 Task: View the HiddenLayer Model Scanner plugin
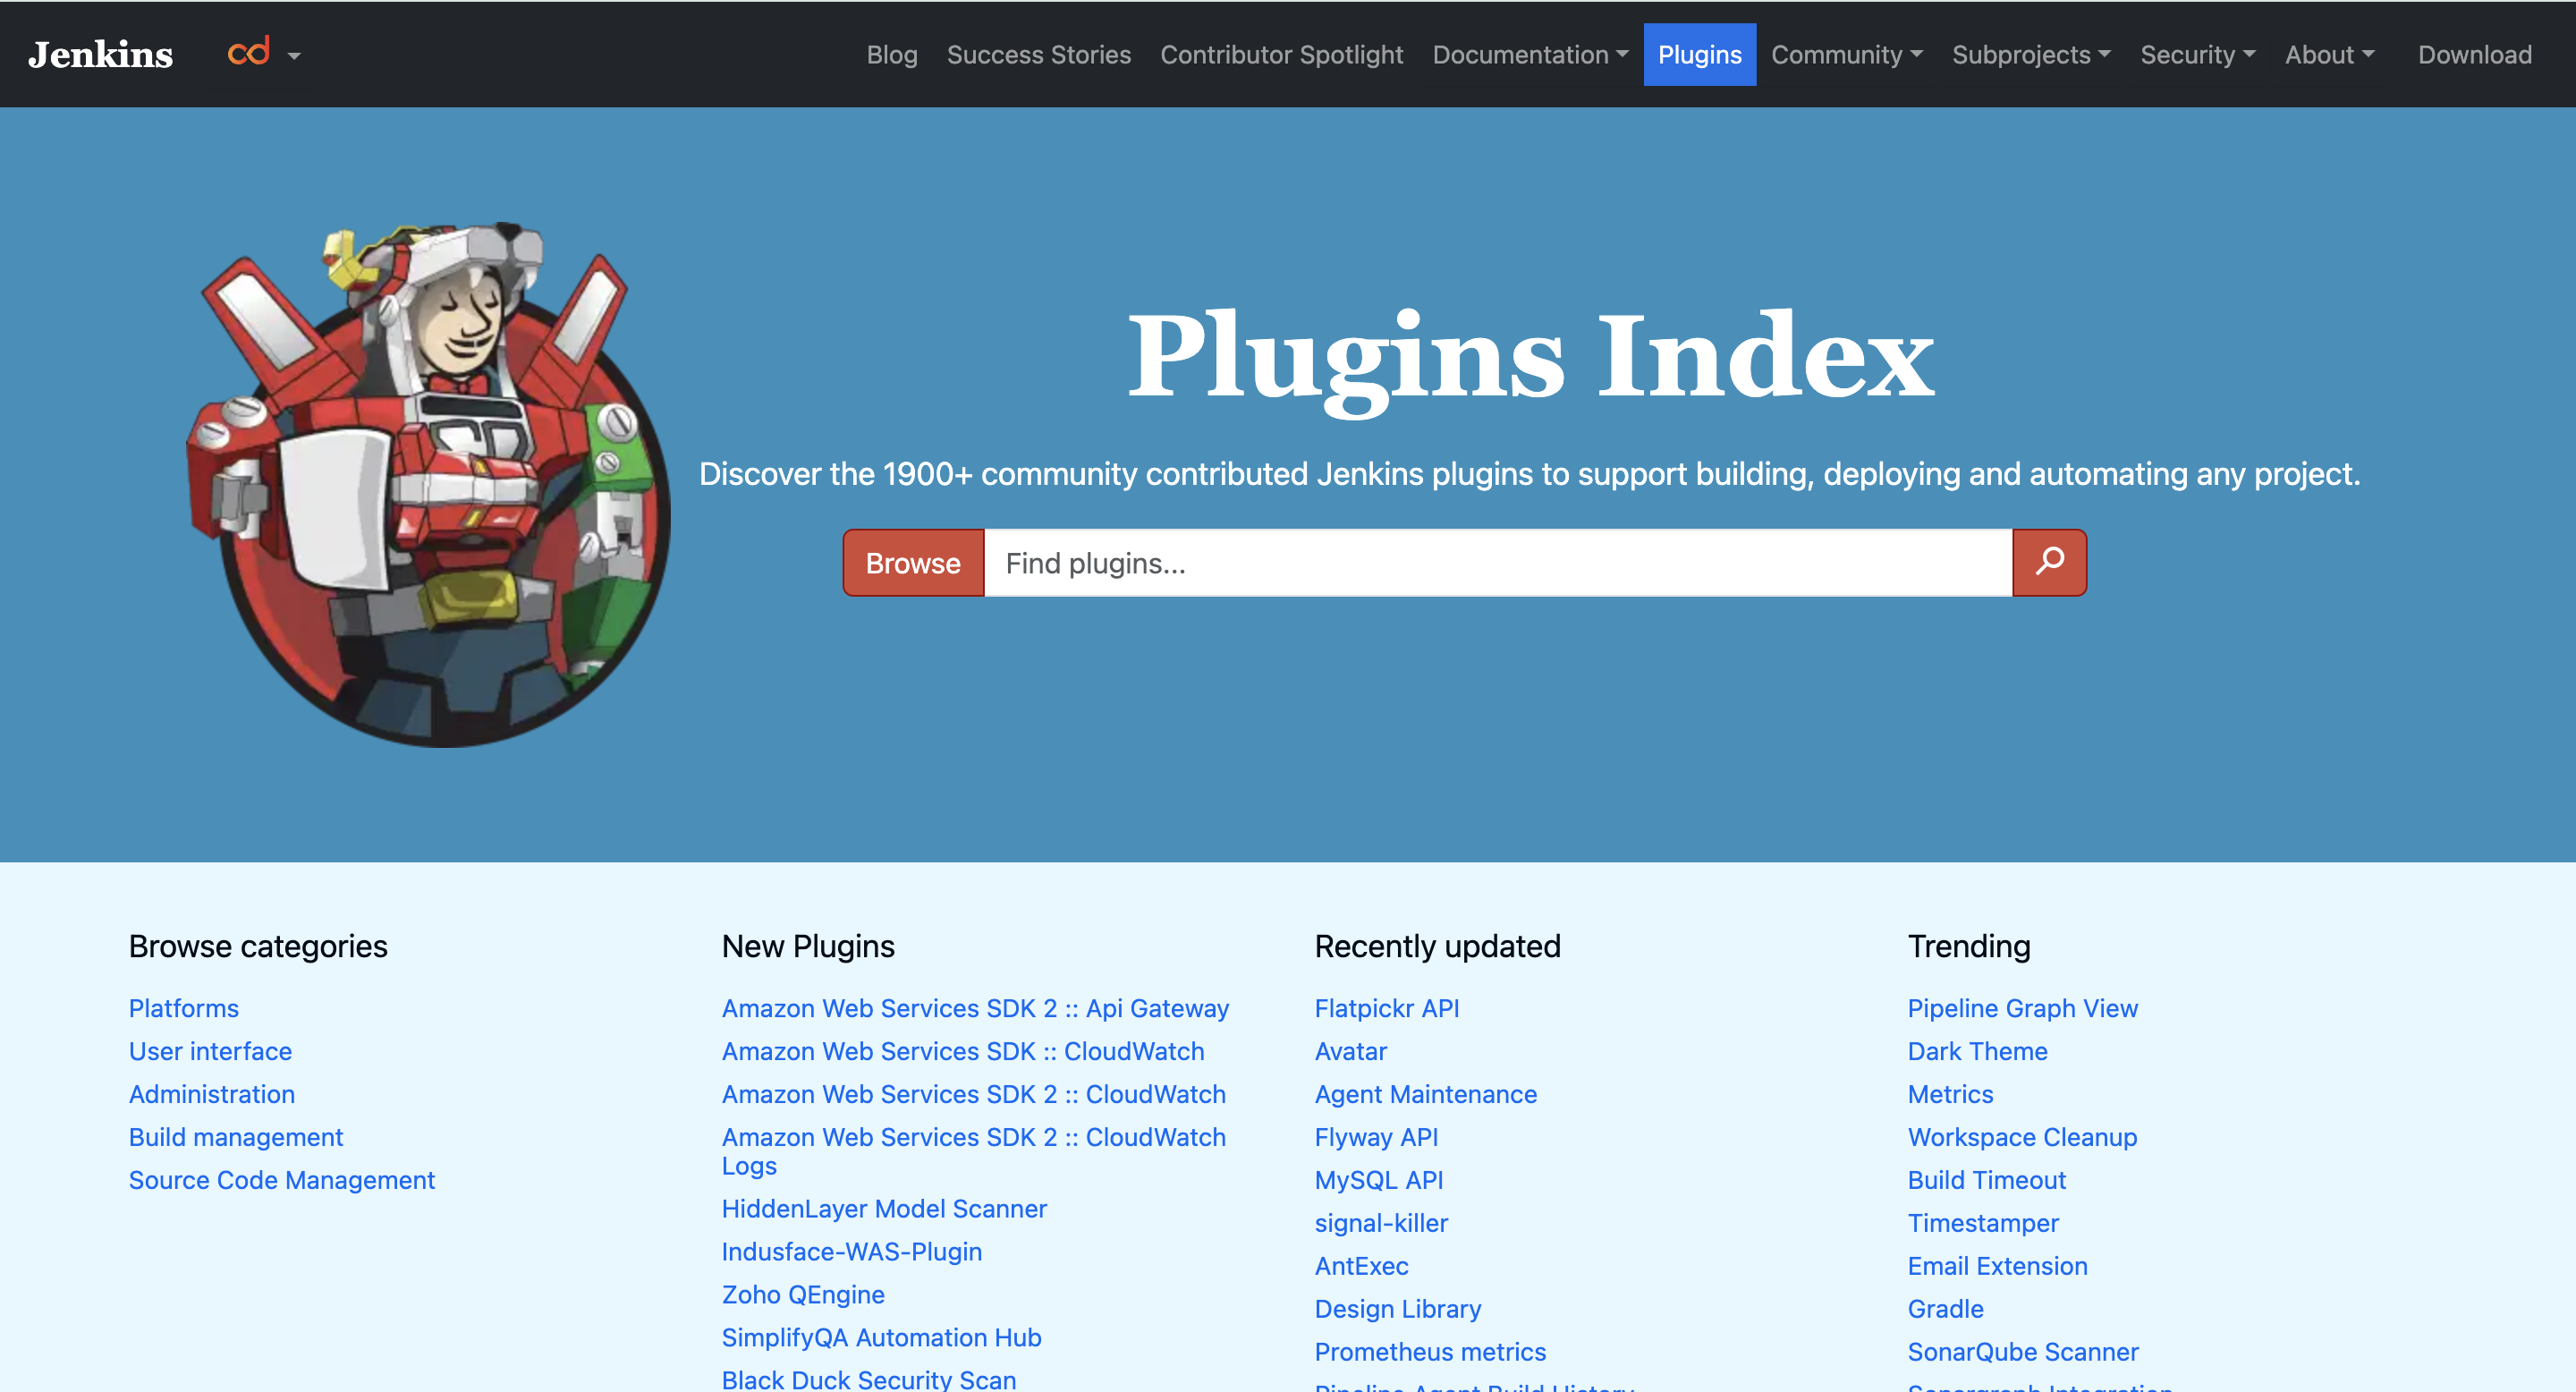tap(884, 1208)
